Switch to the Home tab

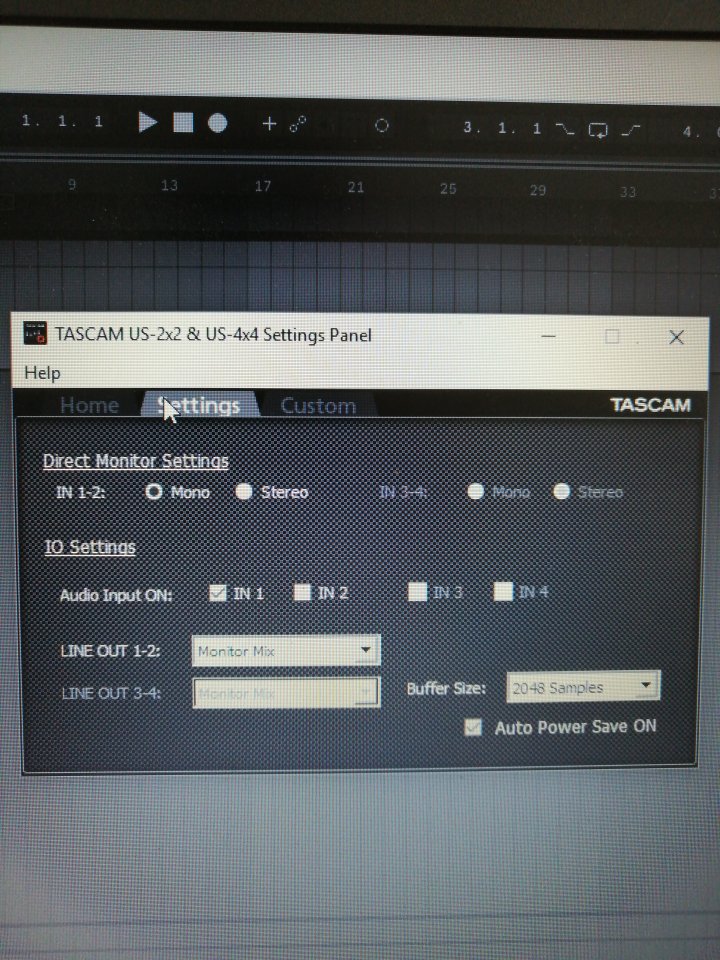[x=89, y=405]
